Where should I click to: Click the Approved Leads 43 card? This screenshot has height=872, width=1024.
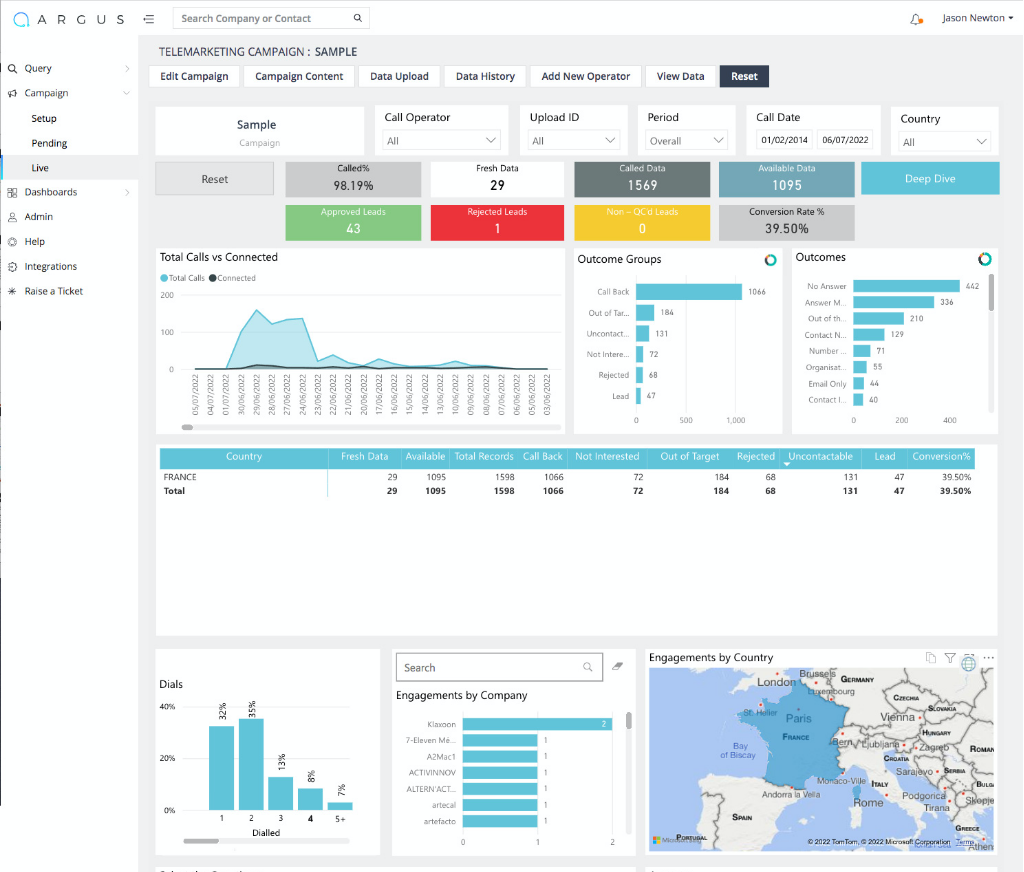pyautogui.click(x=353, y=223)
